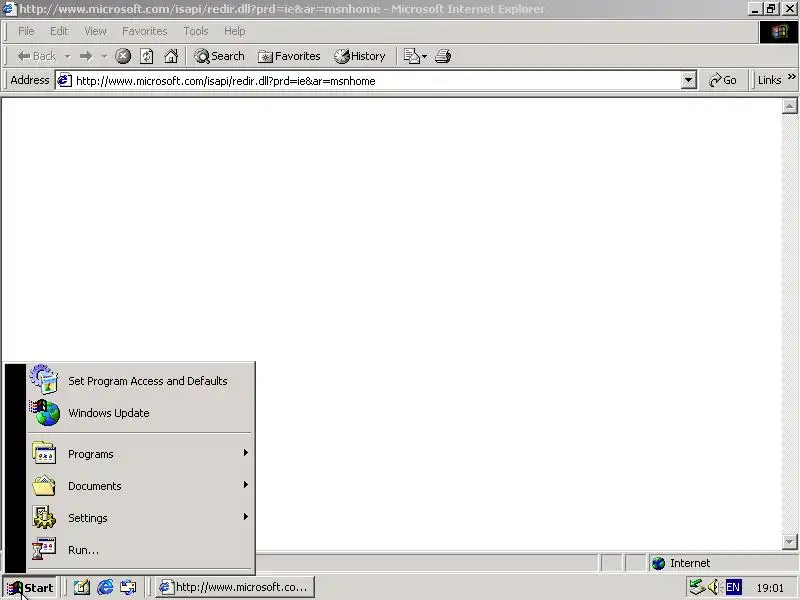Click the Start button
Image resolution: width=800 pixels, height=600 pixels.
click(30, 588)
